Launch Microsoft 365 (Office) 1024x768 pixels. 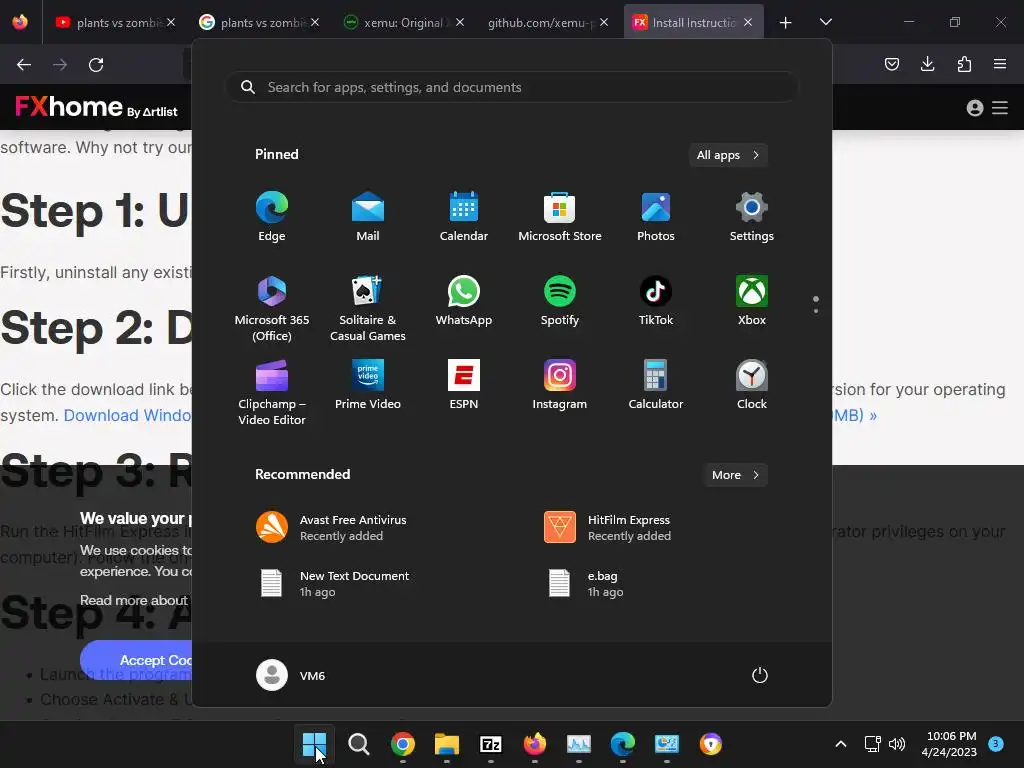click(x=272, y=308)
